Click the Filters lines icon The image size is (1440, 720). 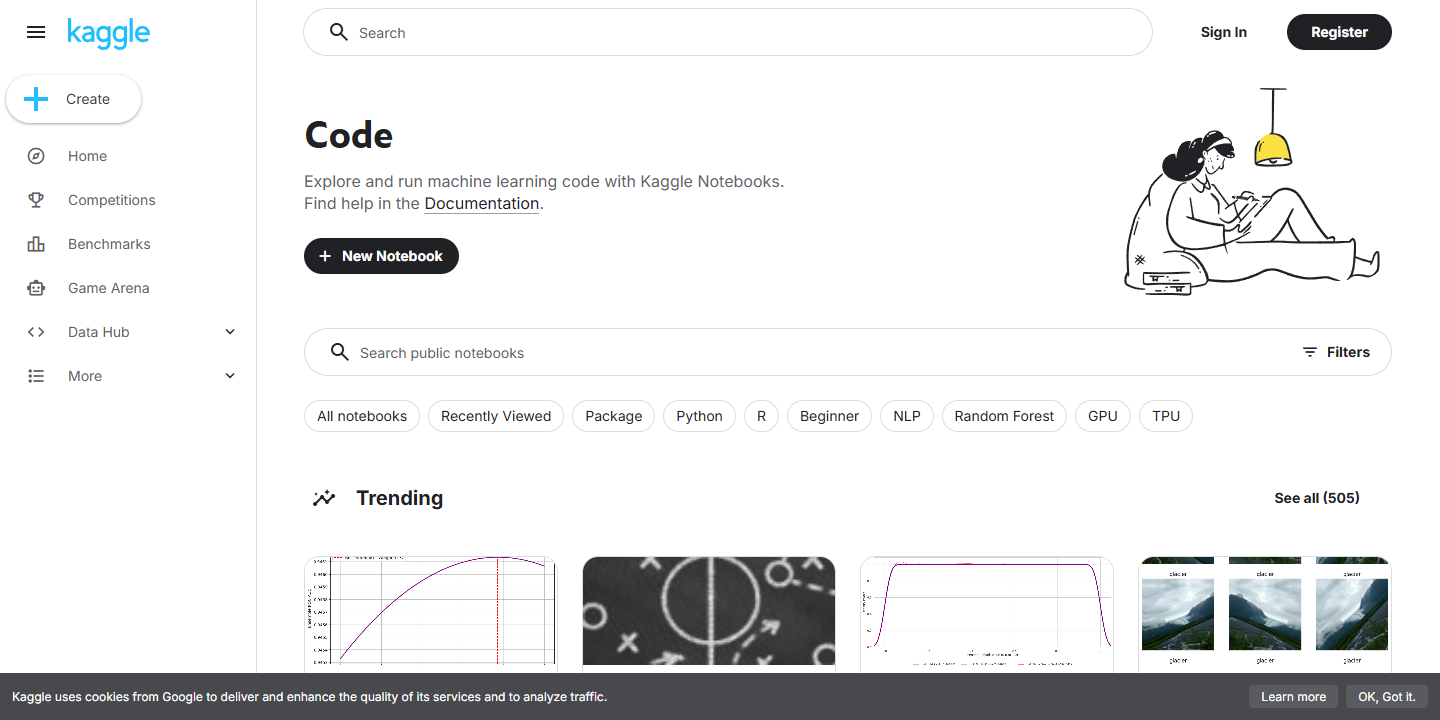click(1310, 352)
